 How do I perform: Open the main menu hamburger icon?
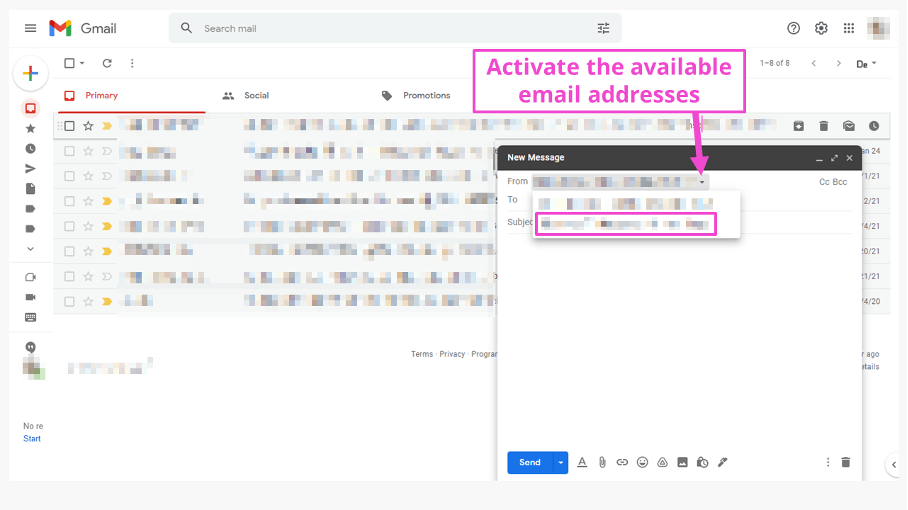[x=30, y=28]
